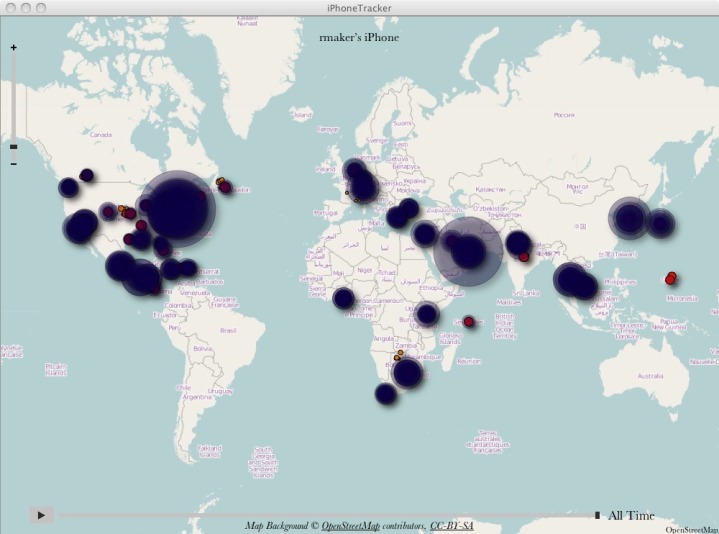The width and height of the screenshot is (719, 534).
Task: Click the Venezuela map label
Action: pyautogui.click(x=195, y=292)
